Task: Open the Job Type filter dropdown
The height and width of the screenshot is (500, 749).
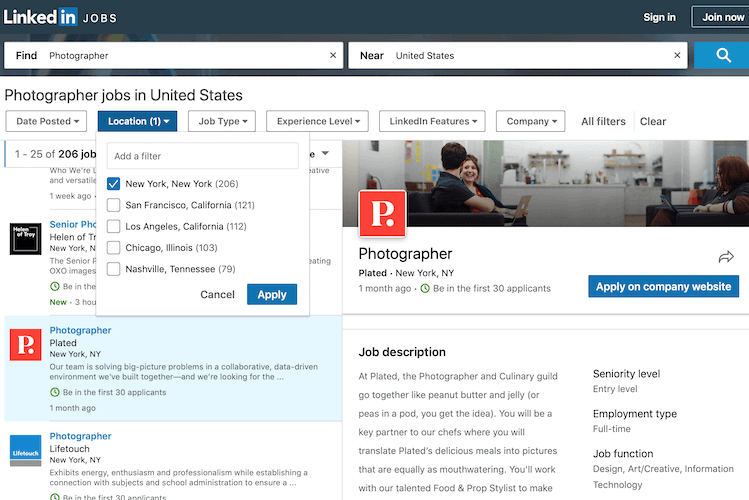Action: coord(222,121)
